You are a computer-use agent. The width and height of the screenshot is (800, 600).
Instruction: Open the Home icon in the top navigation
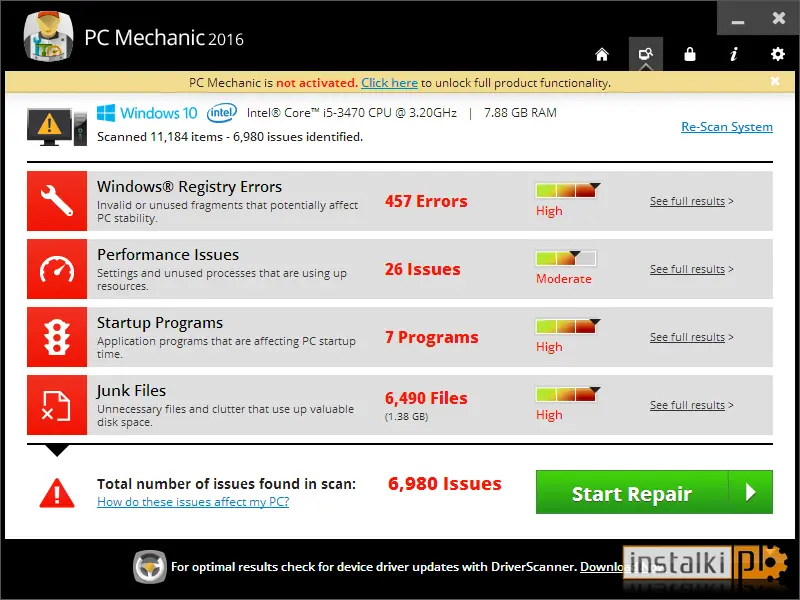click(x=602, y=54)
